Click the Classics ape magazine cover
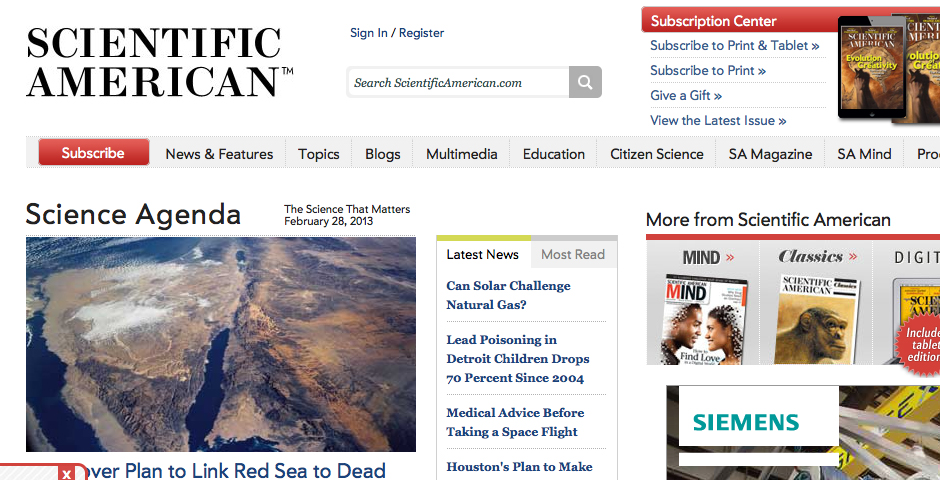The width and height of the screenshot is (940, 480). [x=816, y=319]
